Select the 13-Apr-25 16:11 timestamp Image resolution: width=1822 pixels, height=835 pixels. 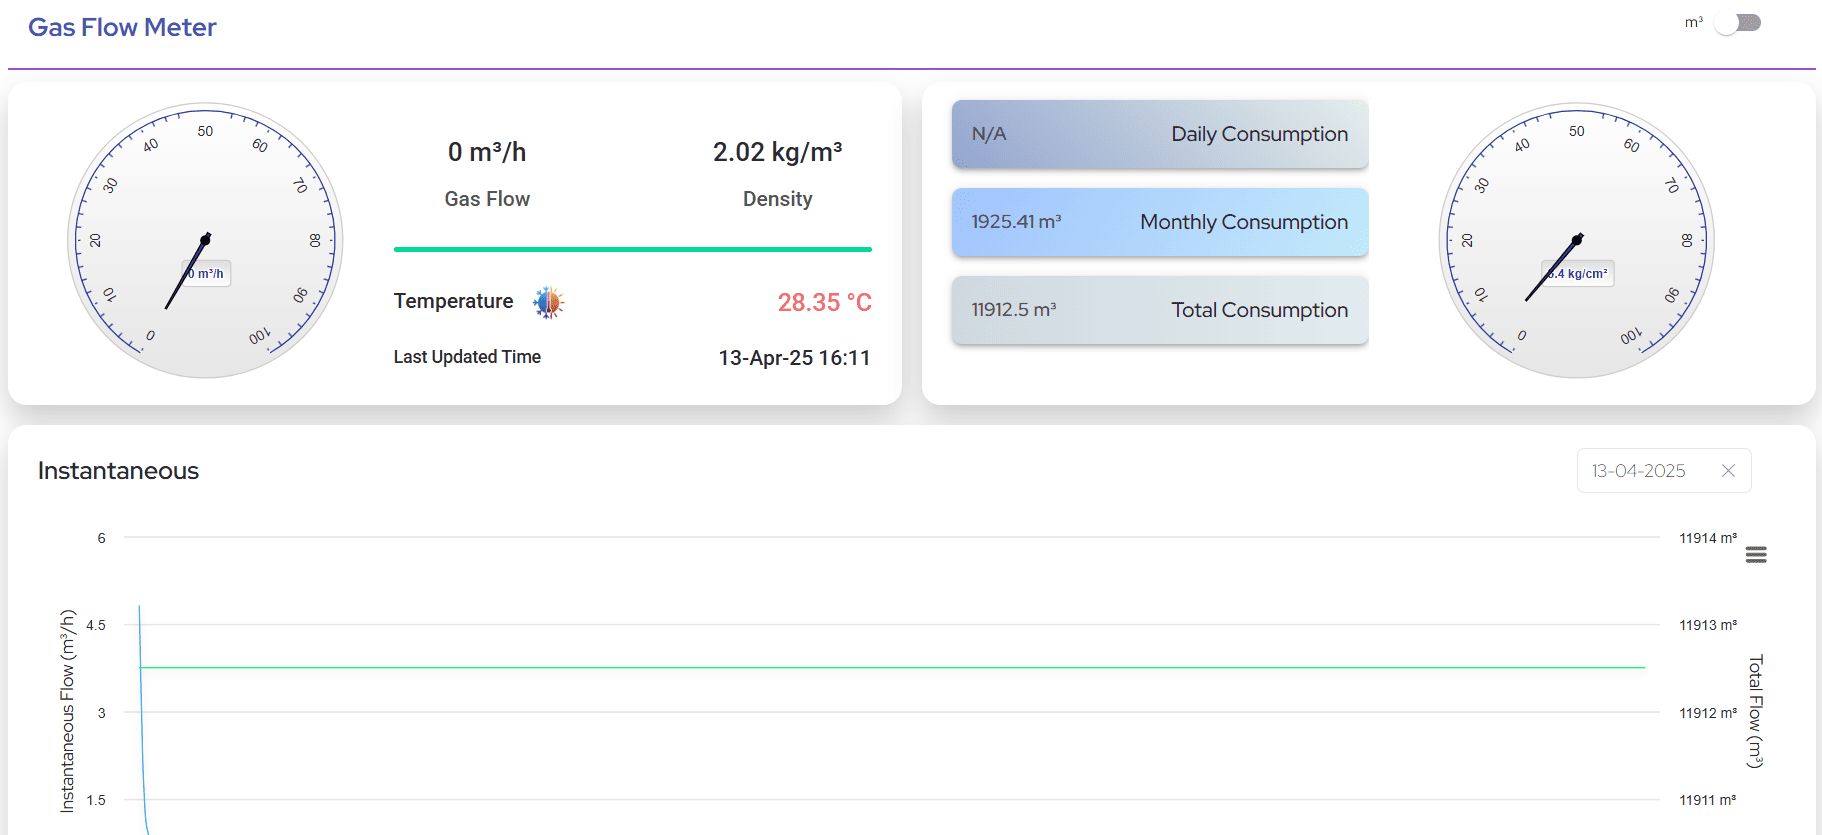(794, 358)
